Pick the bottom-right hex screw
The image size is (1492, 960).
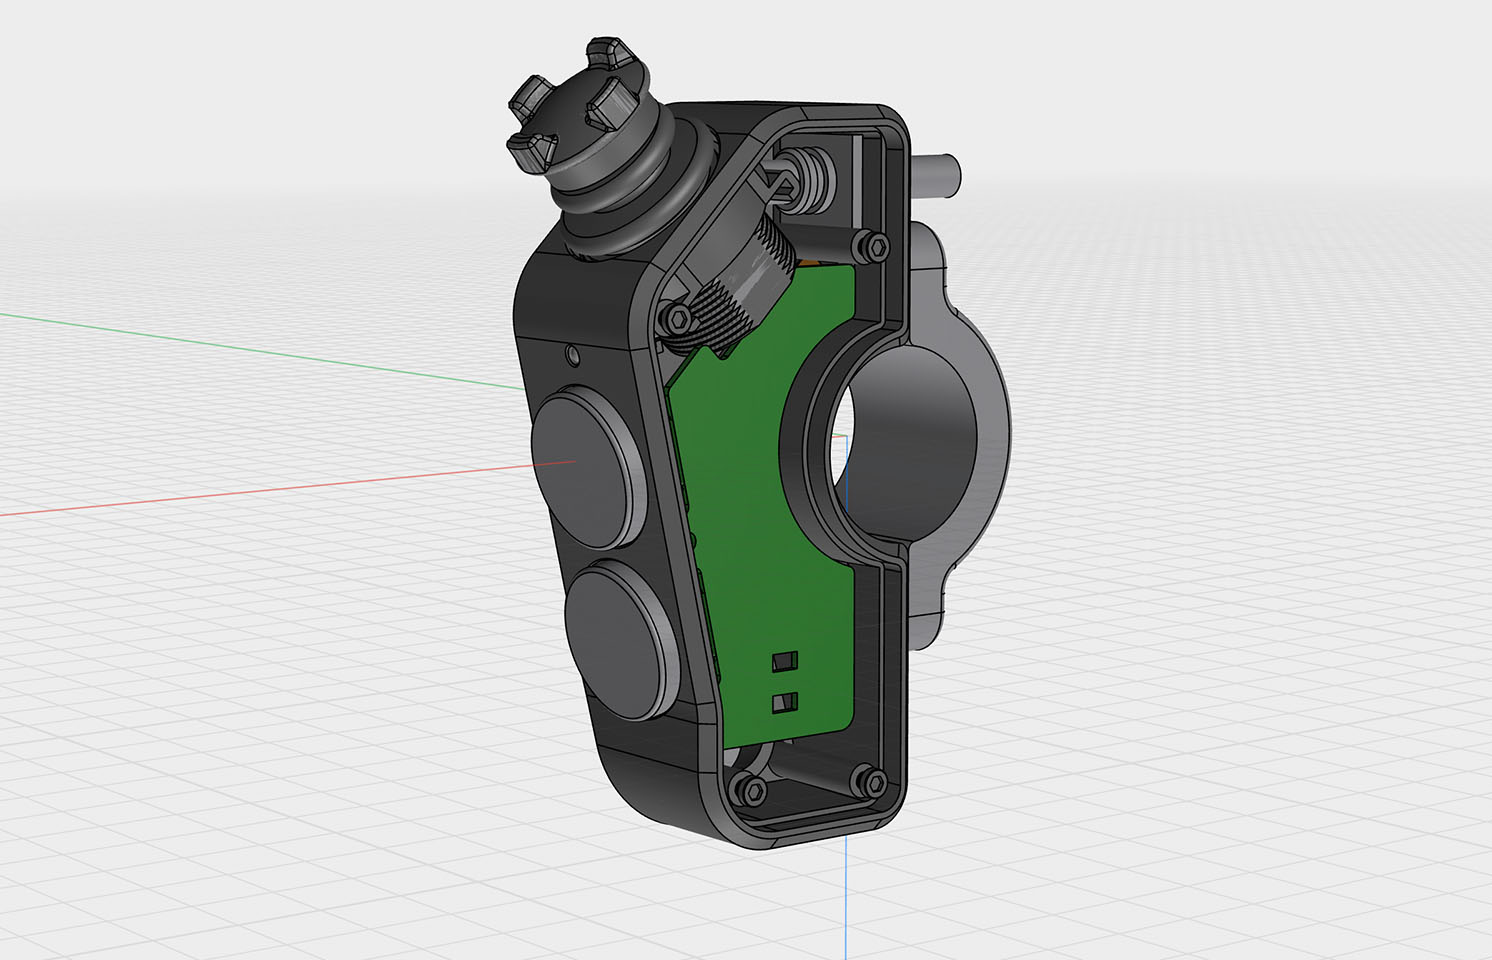point(872,781)
